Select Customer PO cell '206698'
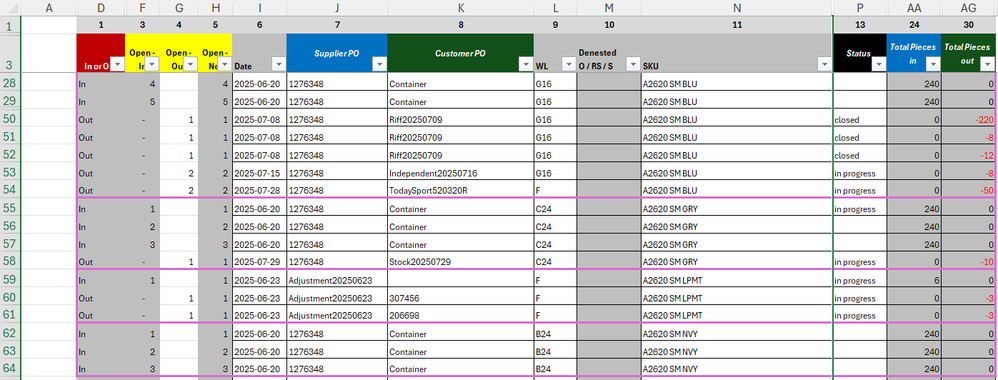 coord(460,316)
